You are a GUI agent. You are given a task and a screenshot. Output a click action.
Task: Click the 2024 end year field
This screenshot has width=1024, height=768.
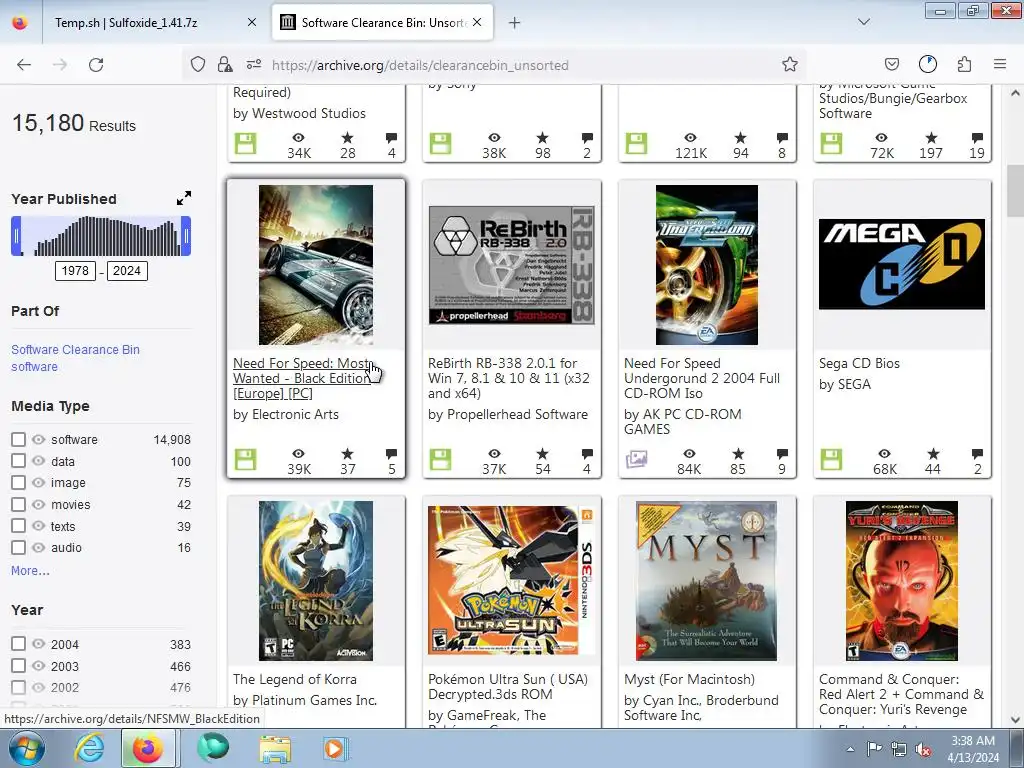click(x=127, y=271)
